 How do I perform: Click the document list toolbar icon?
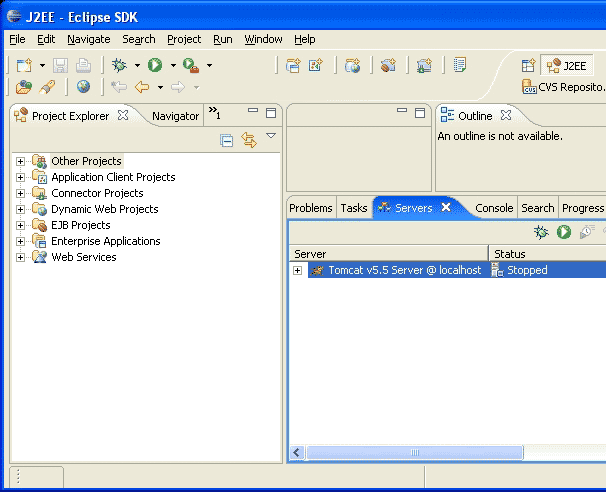pos(460,65)
